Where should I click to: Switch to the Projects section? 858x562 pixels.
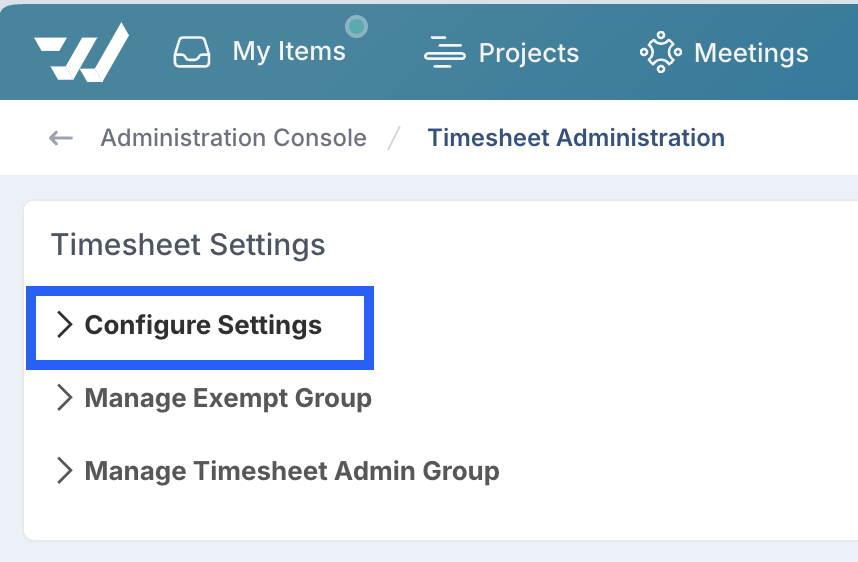pos(529,53)
